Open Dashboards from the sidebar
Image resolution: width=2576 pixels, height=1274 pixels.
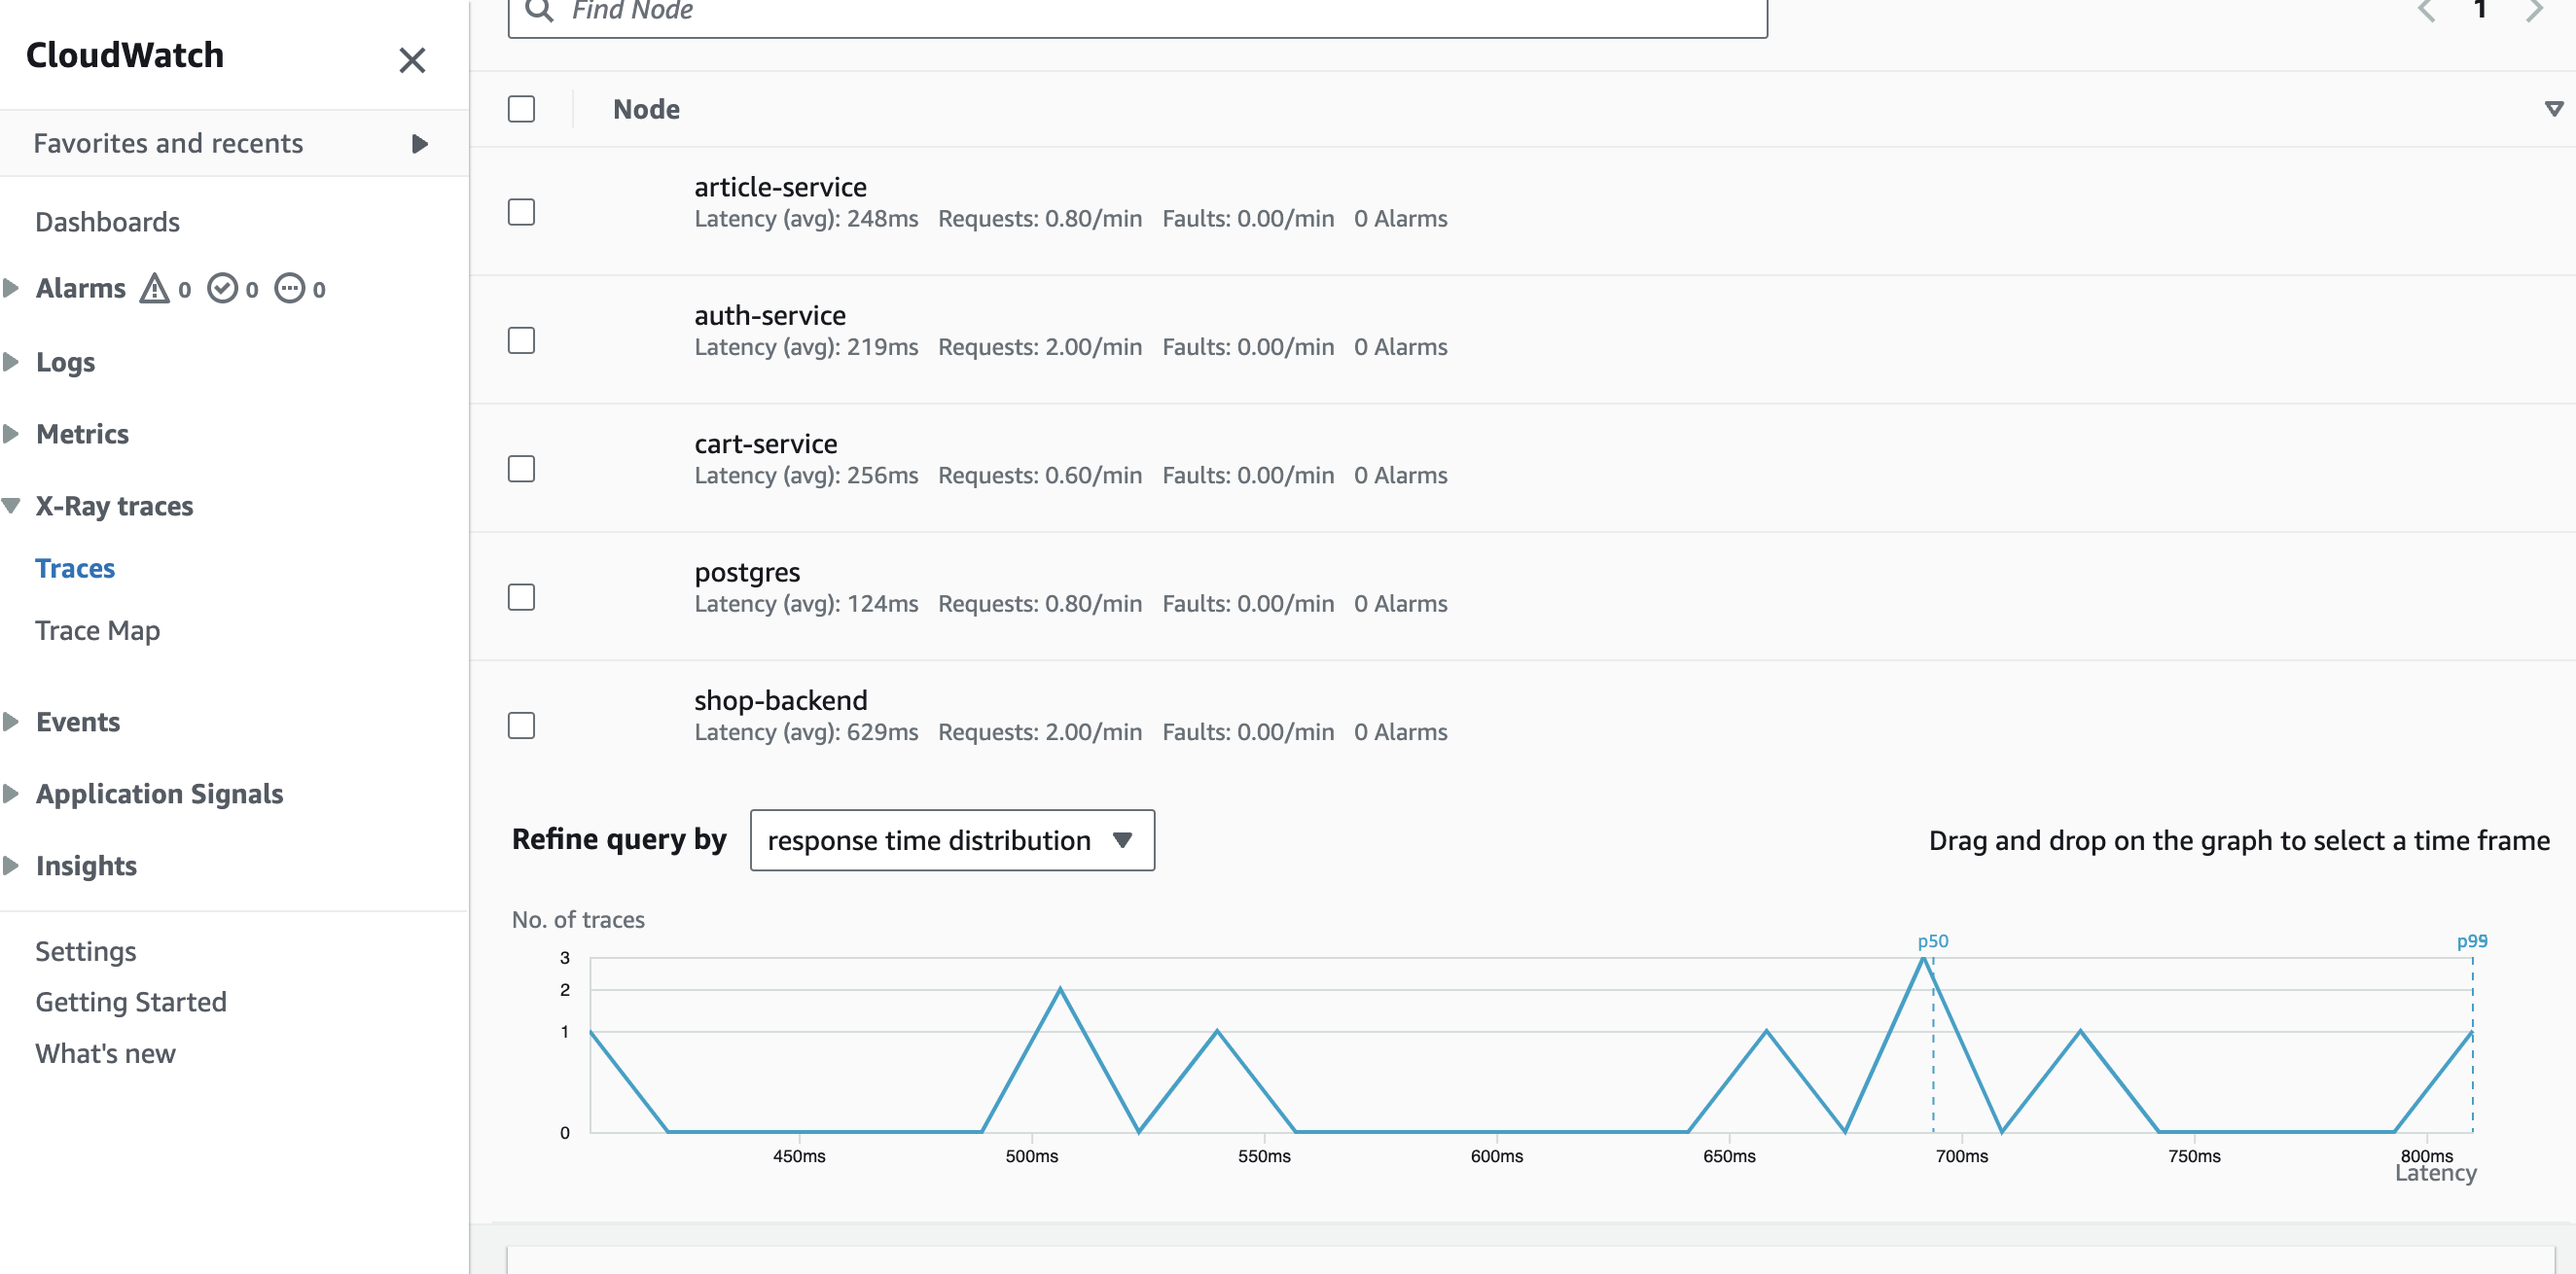click(107, 221)
